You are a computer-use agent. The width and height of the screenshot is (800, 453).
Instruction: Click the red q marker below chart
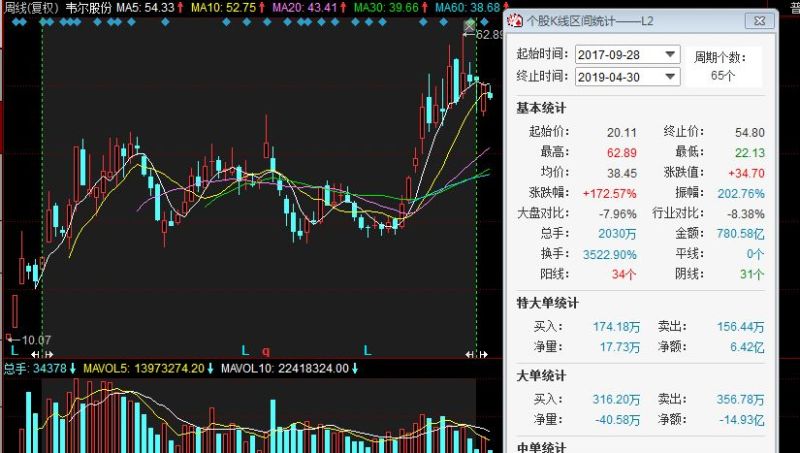click(x=265, y=351)
